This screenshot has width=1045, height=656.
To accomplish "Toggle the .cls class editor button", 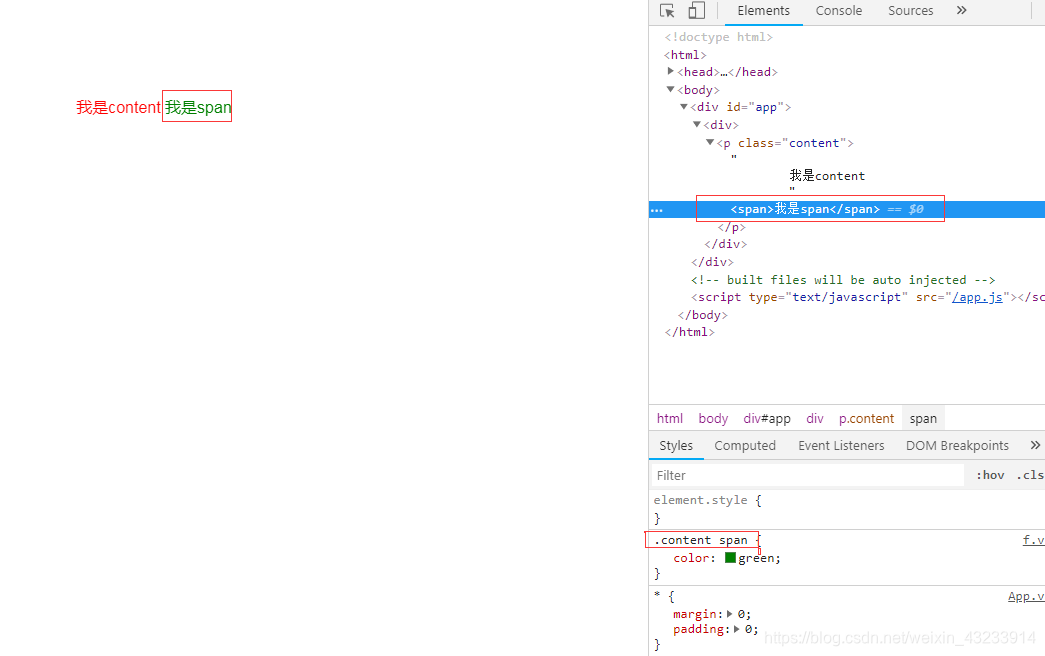I will pos(1030,475).
